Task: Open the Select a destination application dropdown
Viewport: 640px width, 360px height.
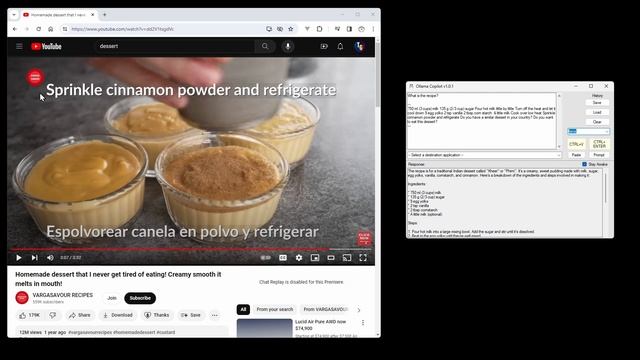Action: [484, 155]
